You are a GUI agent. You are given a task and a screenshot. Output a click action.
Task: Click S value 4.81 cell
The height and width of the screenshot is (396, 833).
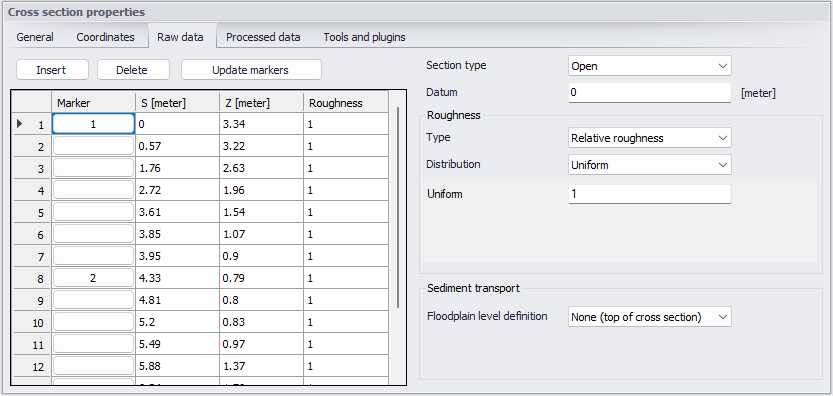point(177,300)
